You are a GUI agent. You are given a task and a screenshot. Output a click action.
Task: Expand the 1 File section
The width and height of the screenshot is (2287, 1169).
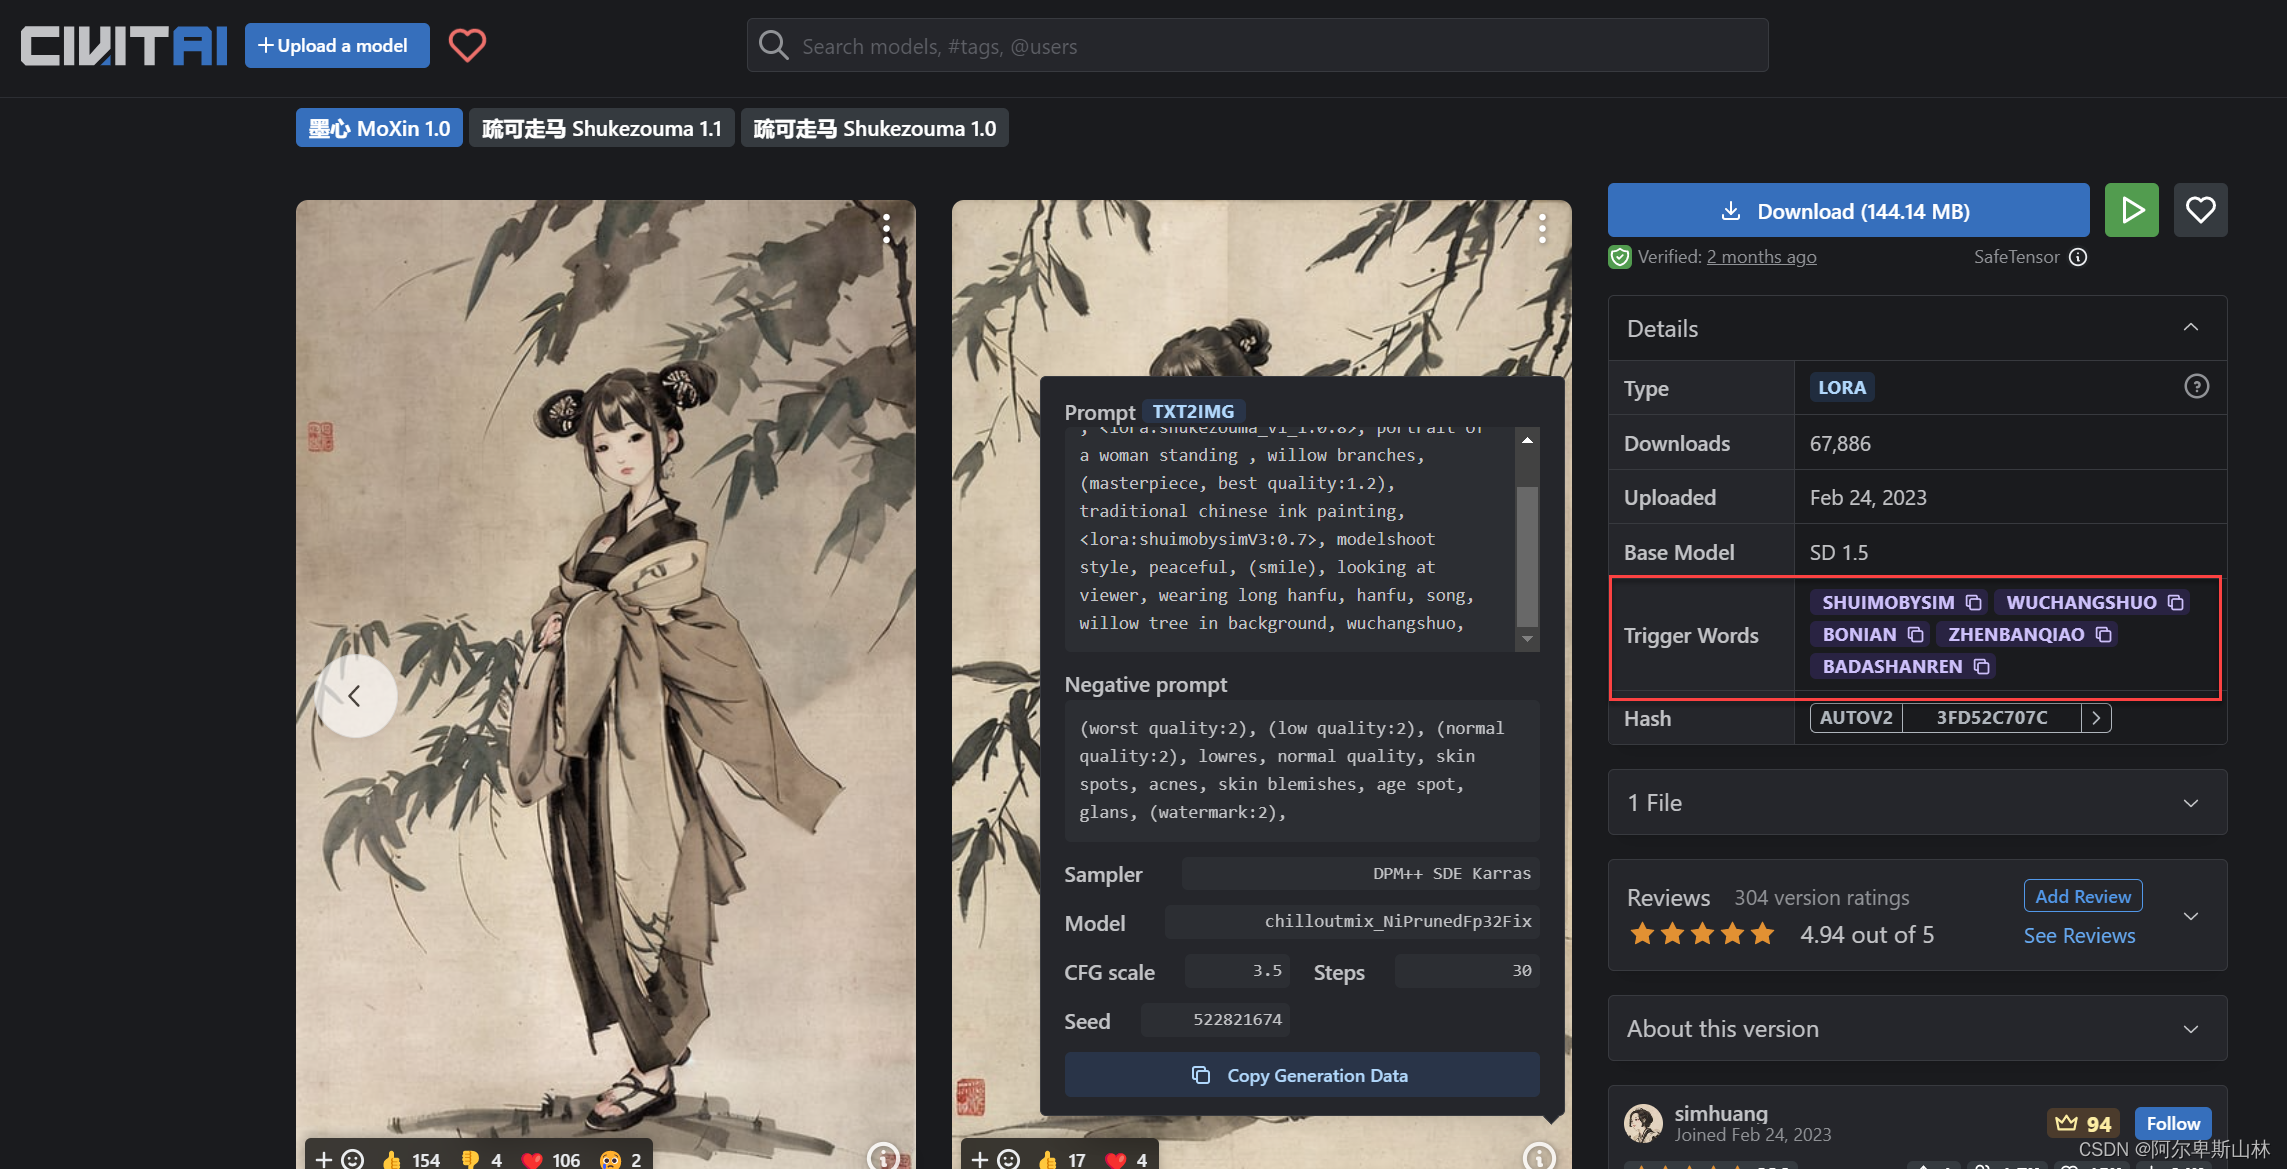point(2190,803)
